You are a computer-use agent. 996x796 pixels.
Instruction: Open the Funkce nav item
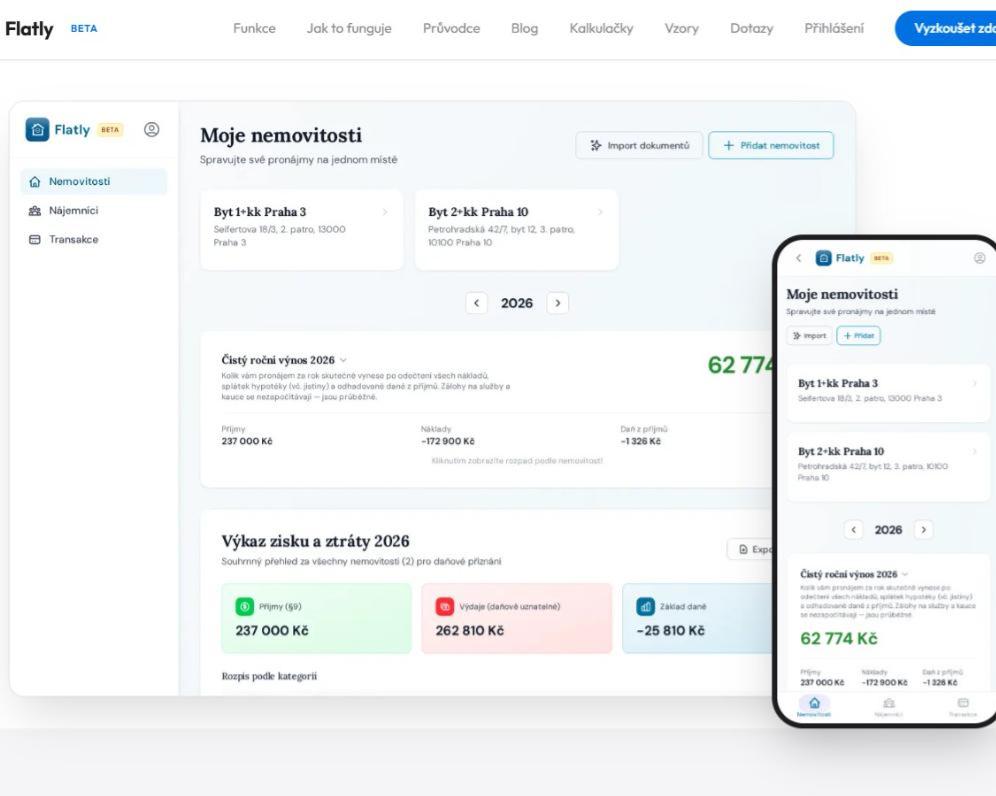pos(254,29)
